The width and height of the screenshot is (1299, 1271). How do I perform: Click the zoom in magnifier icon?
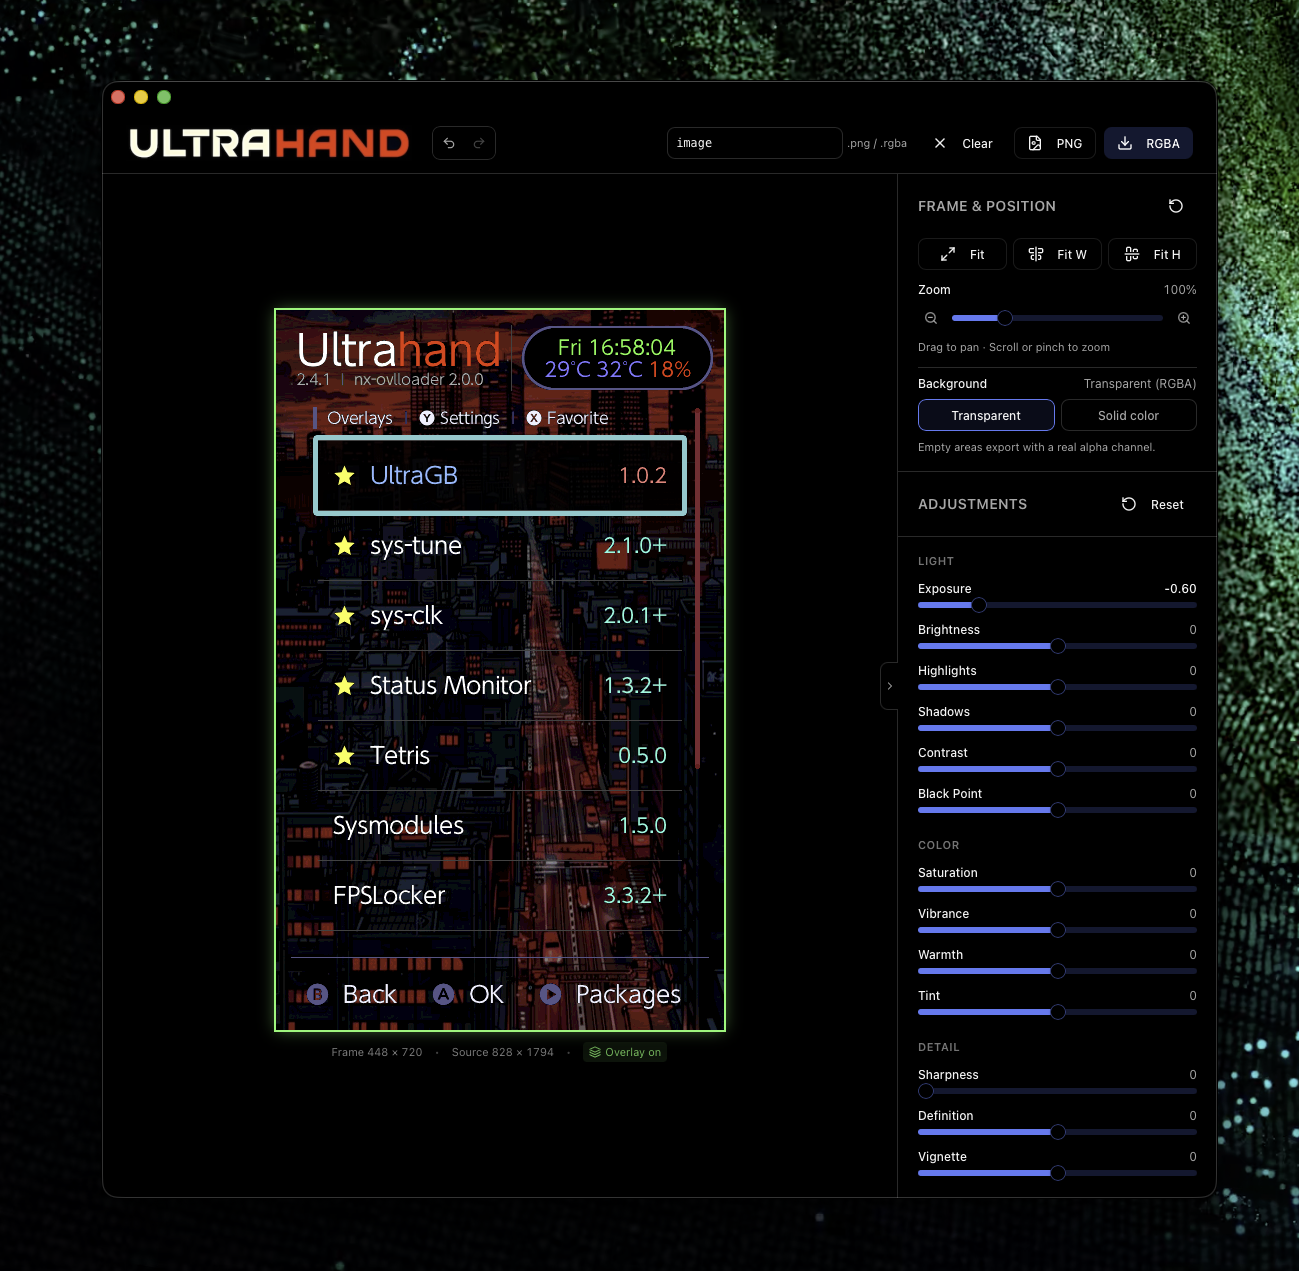1184,318
